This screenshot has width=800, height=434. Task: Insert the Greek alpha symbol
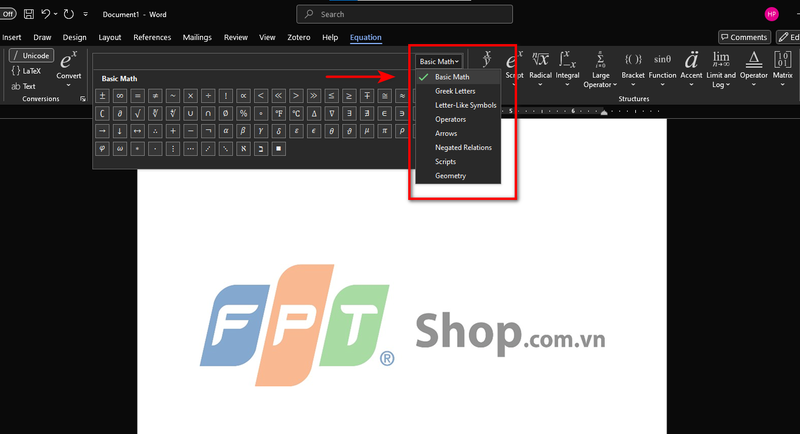click(226, 131)
